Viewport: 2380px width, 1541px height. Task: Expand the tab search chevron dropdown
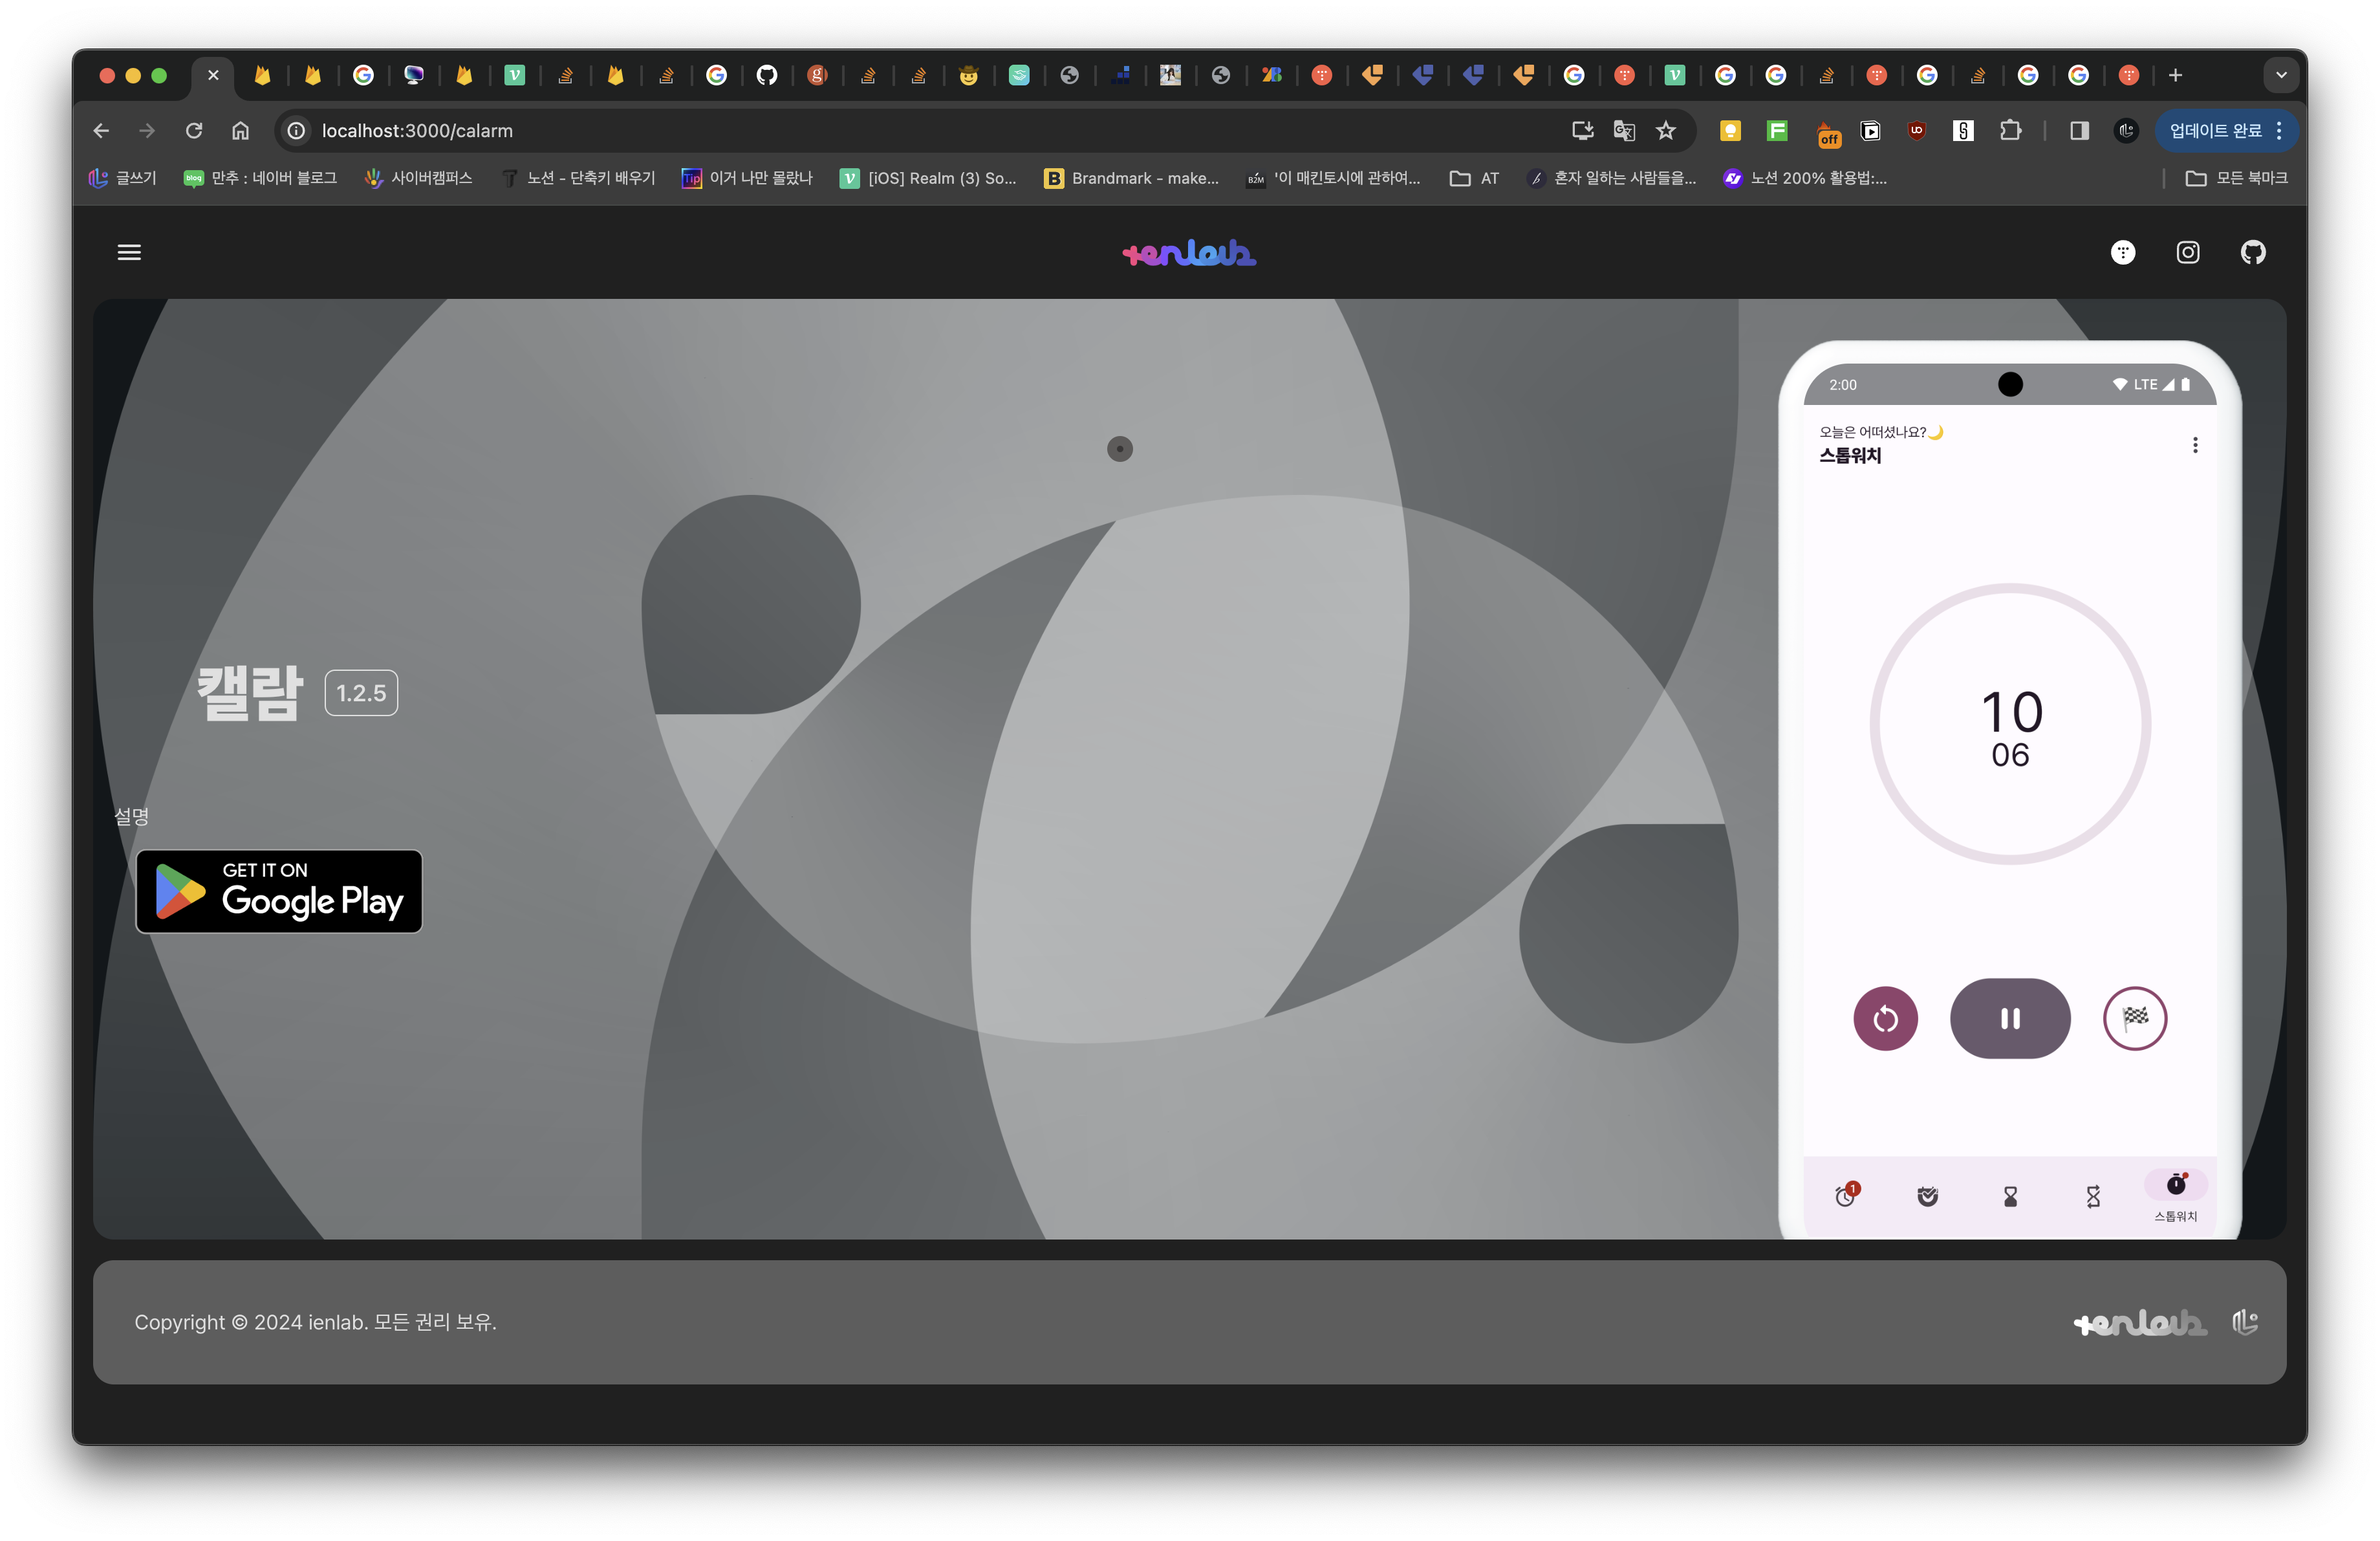(x=2280, y=75)
